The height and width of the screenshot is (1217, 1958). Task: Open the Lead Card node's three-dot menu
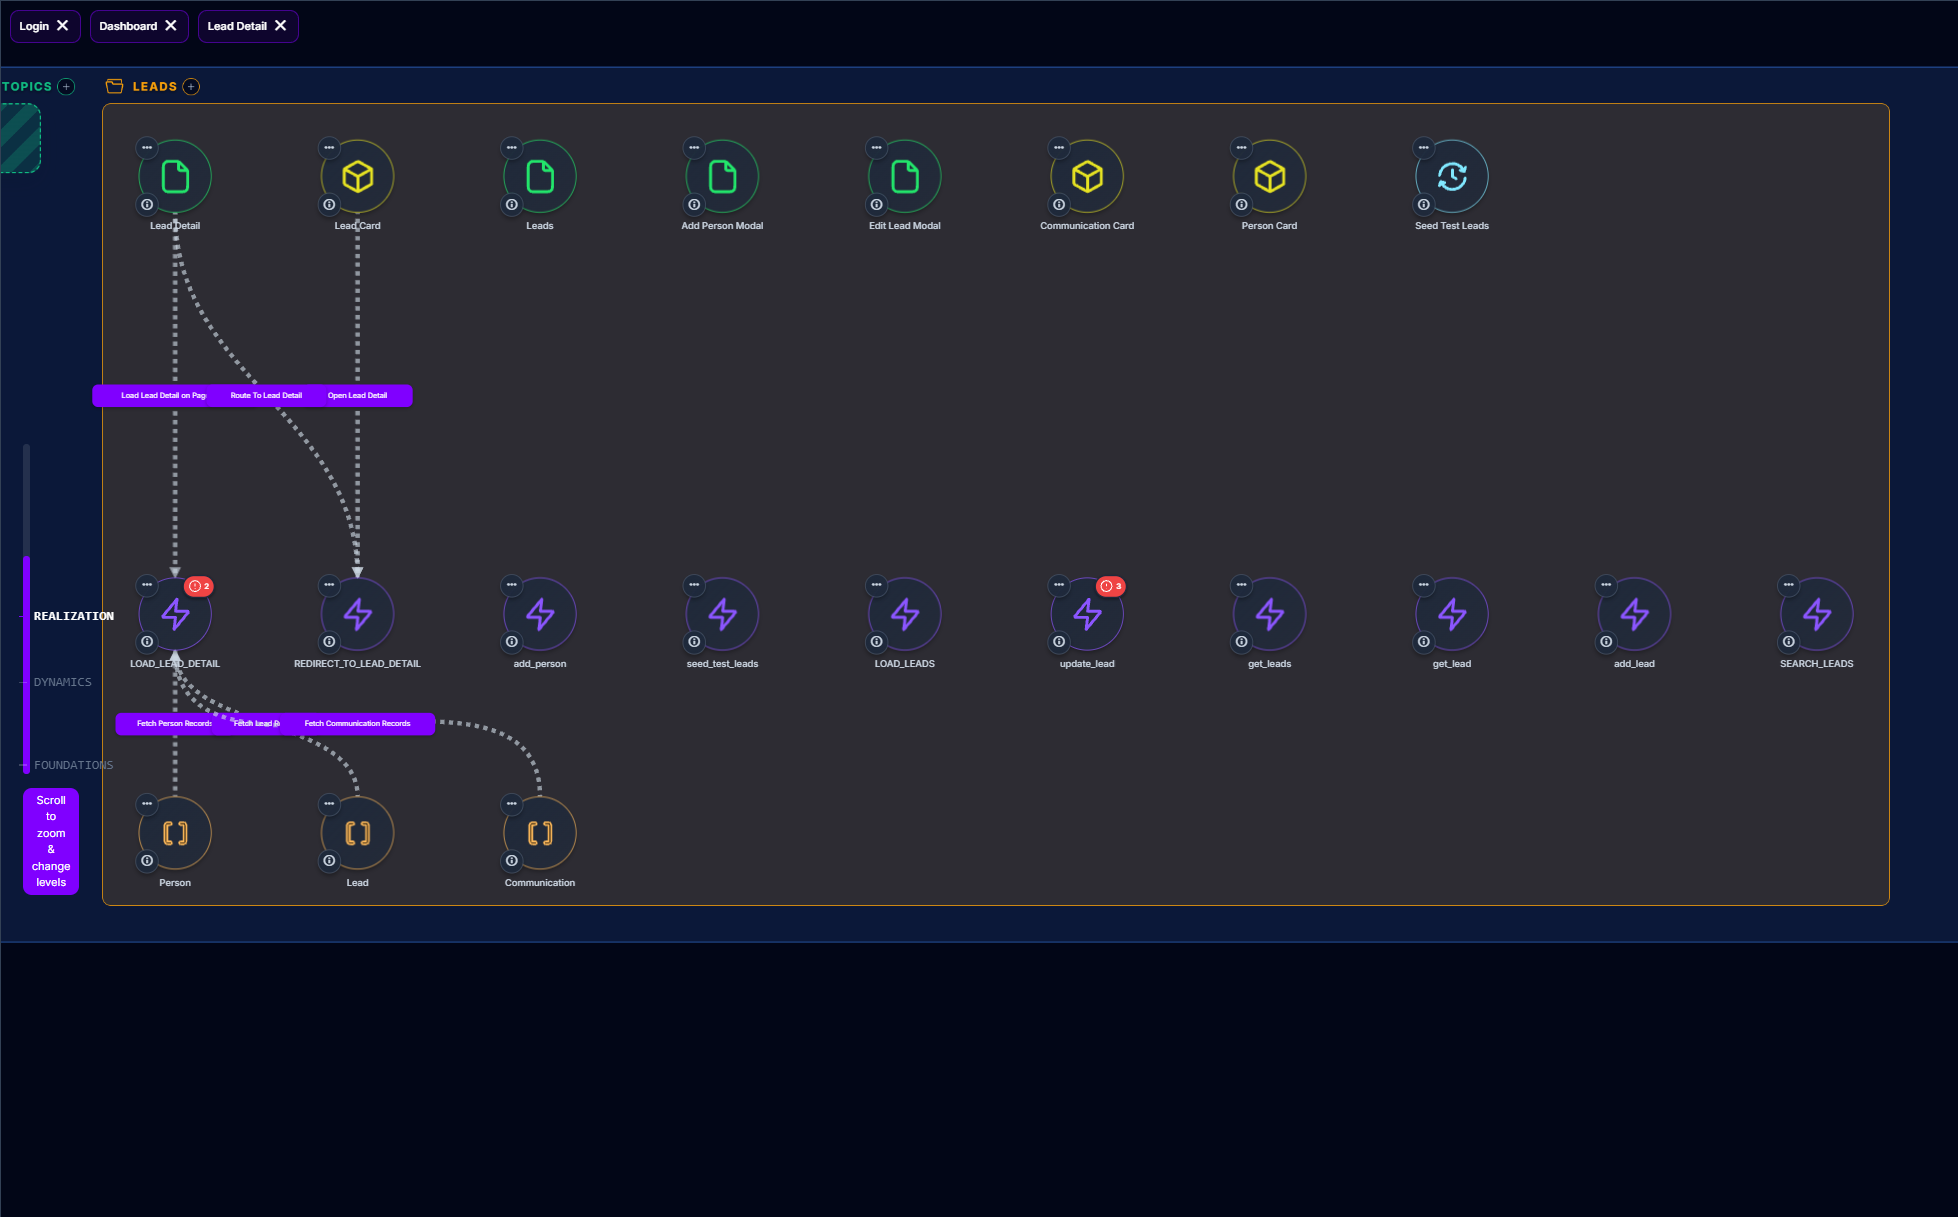(329, 148)
